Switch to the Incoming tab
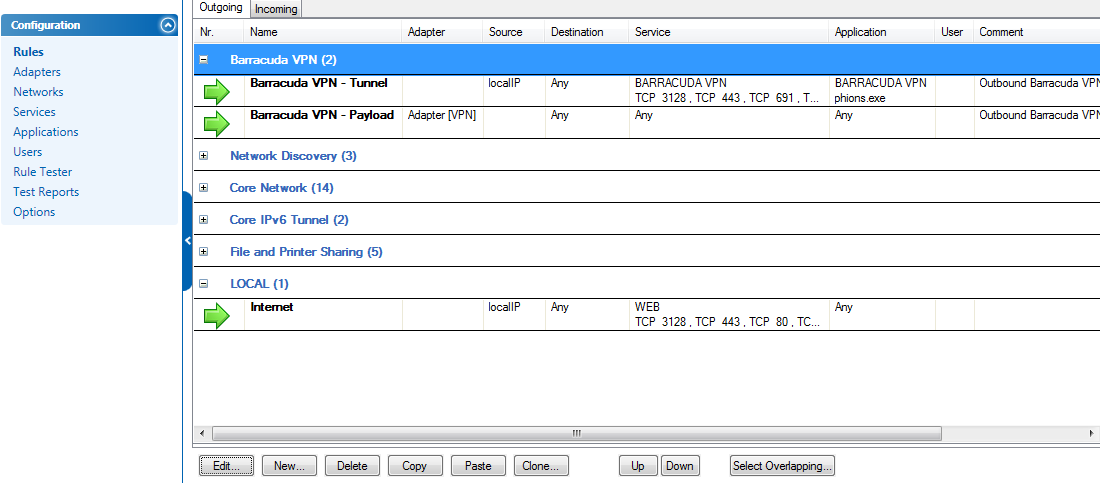Screen dimensions: 1100x483 point(276,9)
